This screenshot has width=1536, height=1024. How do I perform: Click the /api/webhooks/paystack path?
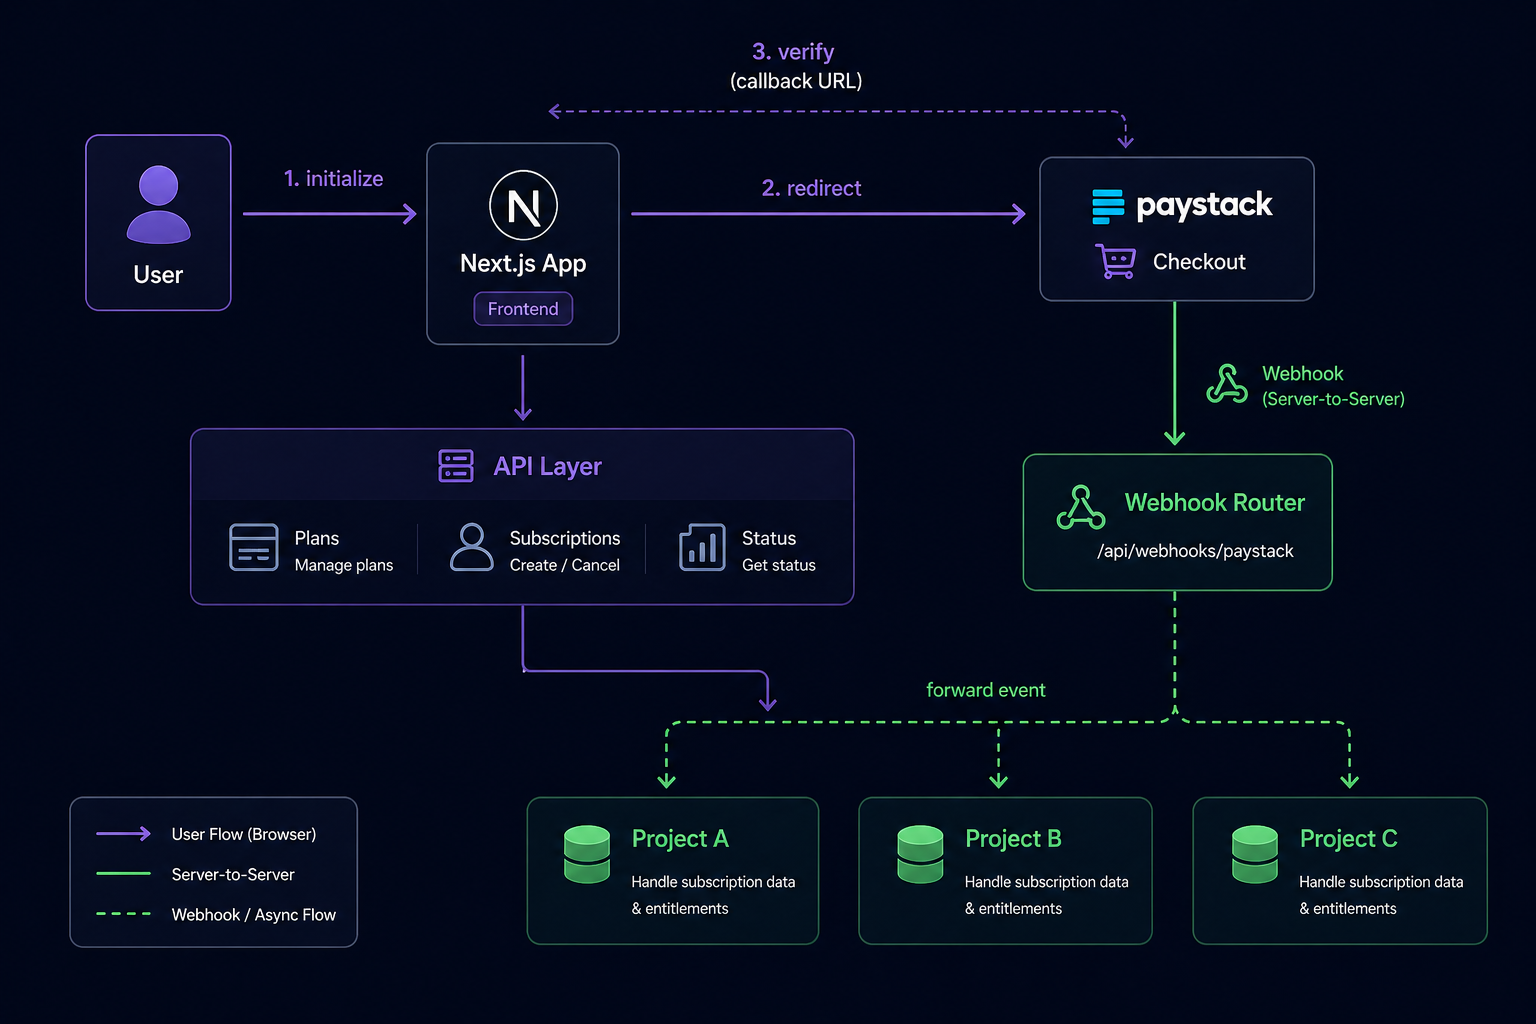(1195, 551)
